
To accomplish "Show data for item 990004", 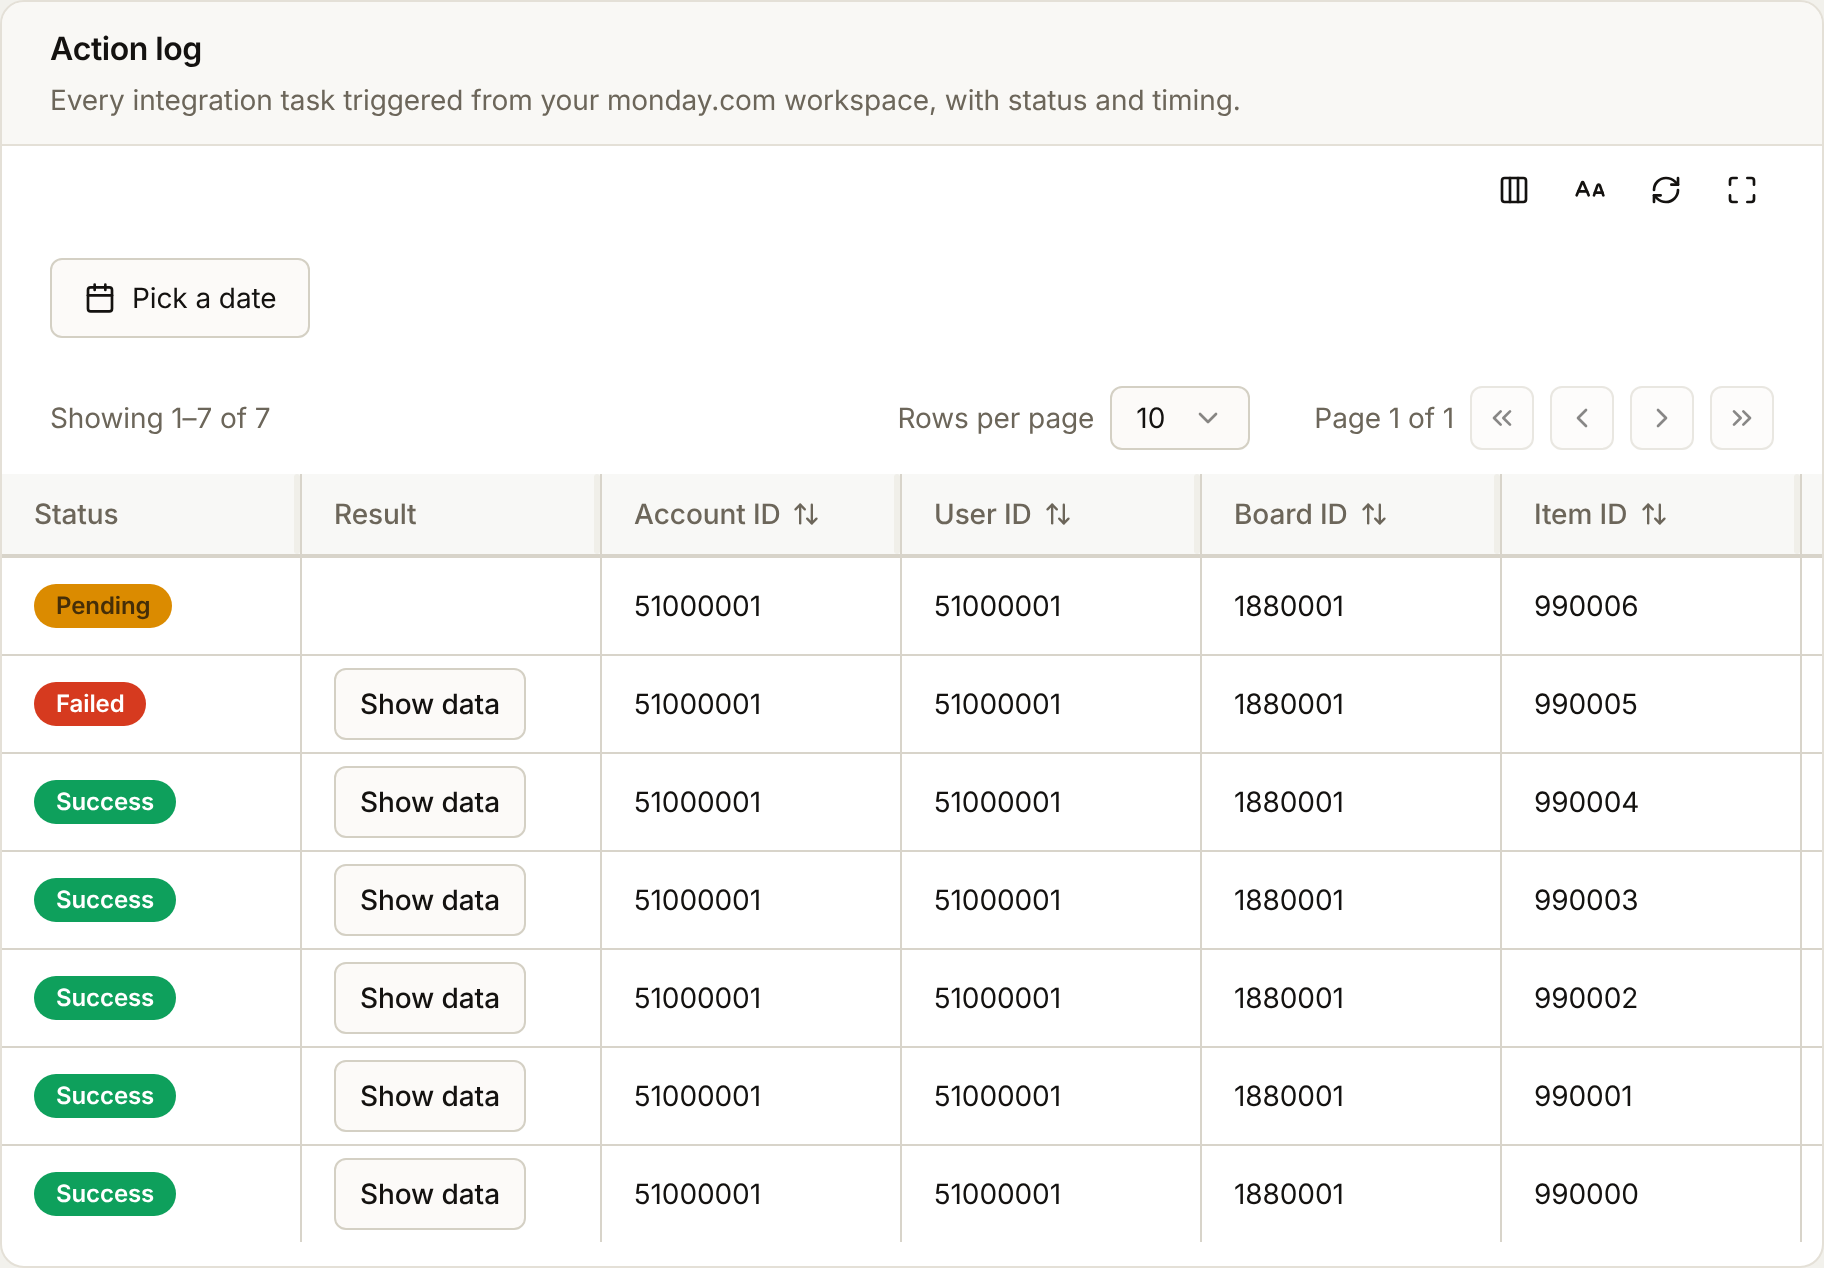I will coord(430,802).
